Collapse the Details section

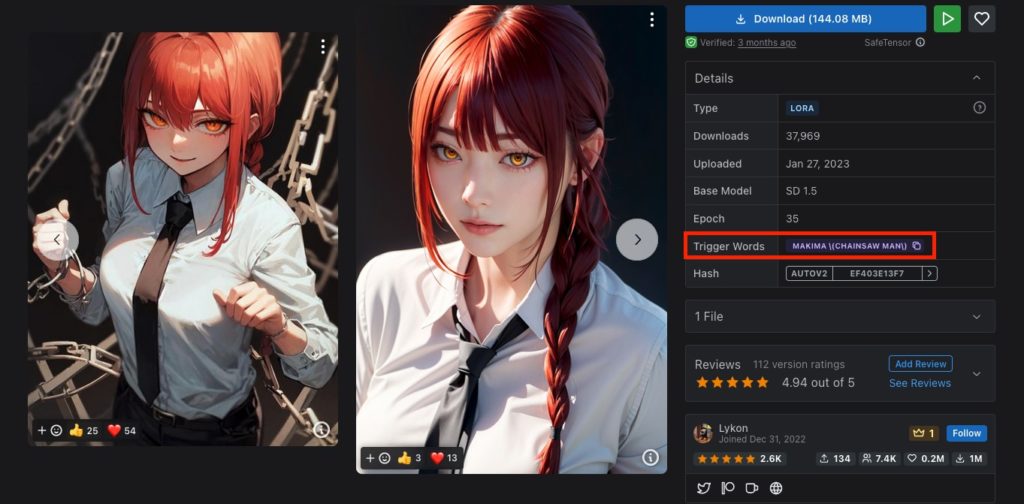tap(976, 78)
